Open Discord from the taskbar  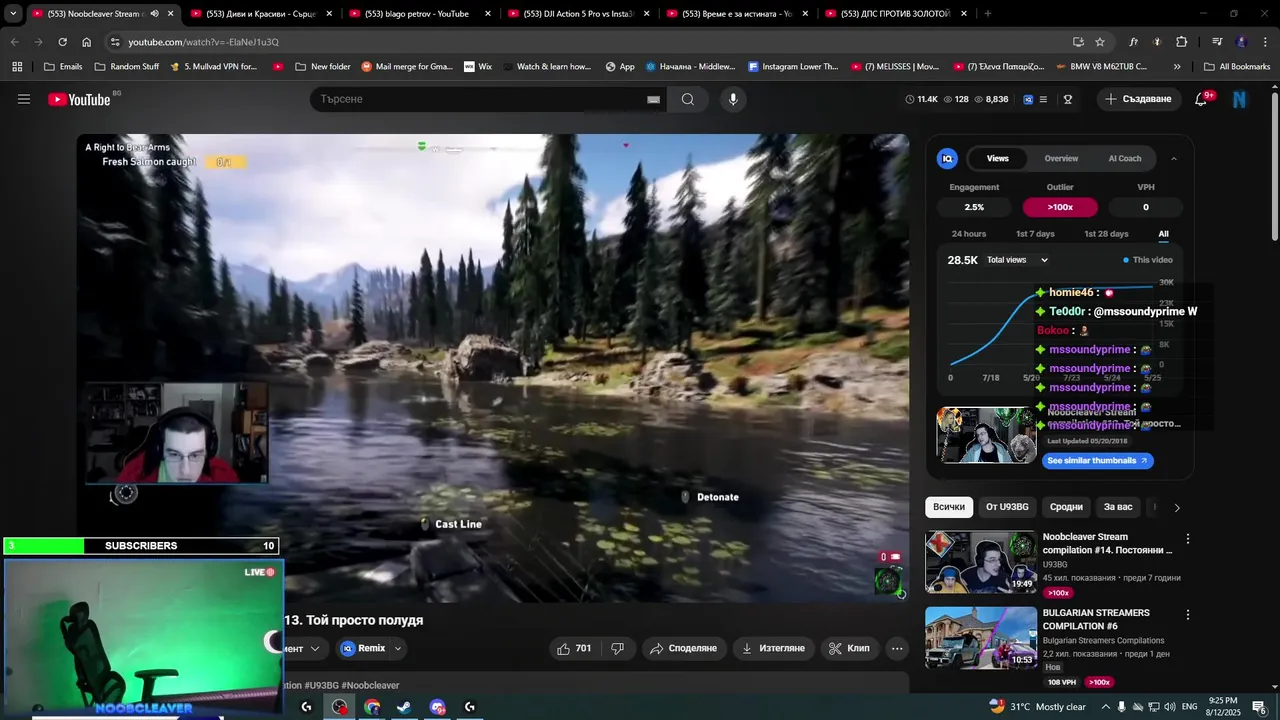pyautogui.click(x=437, y=707)
